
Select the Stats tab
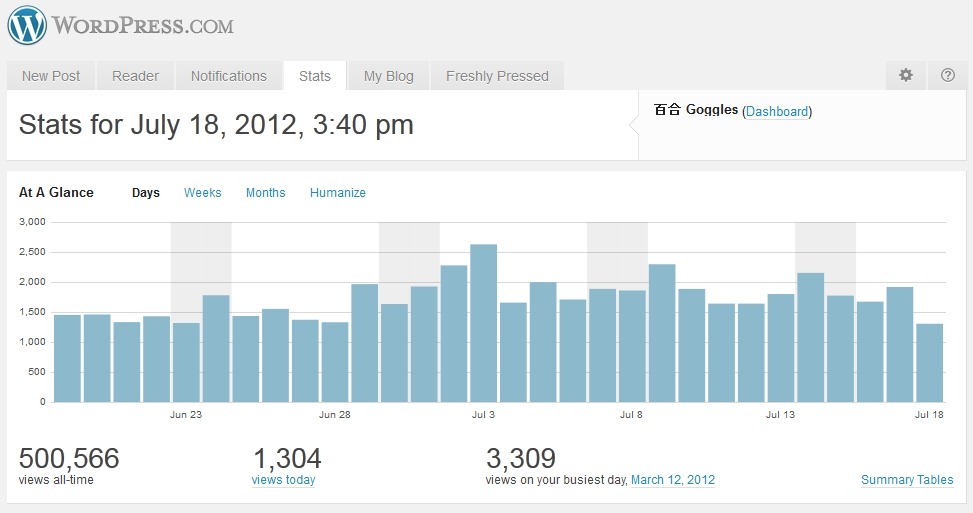click(314, 76)
